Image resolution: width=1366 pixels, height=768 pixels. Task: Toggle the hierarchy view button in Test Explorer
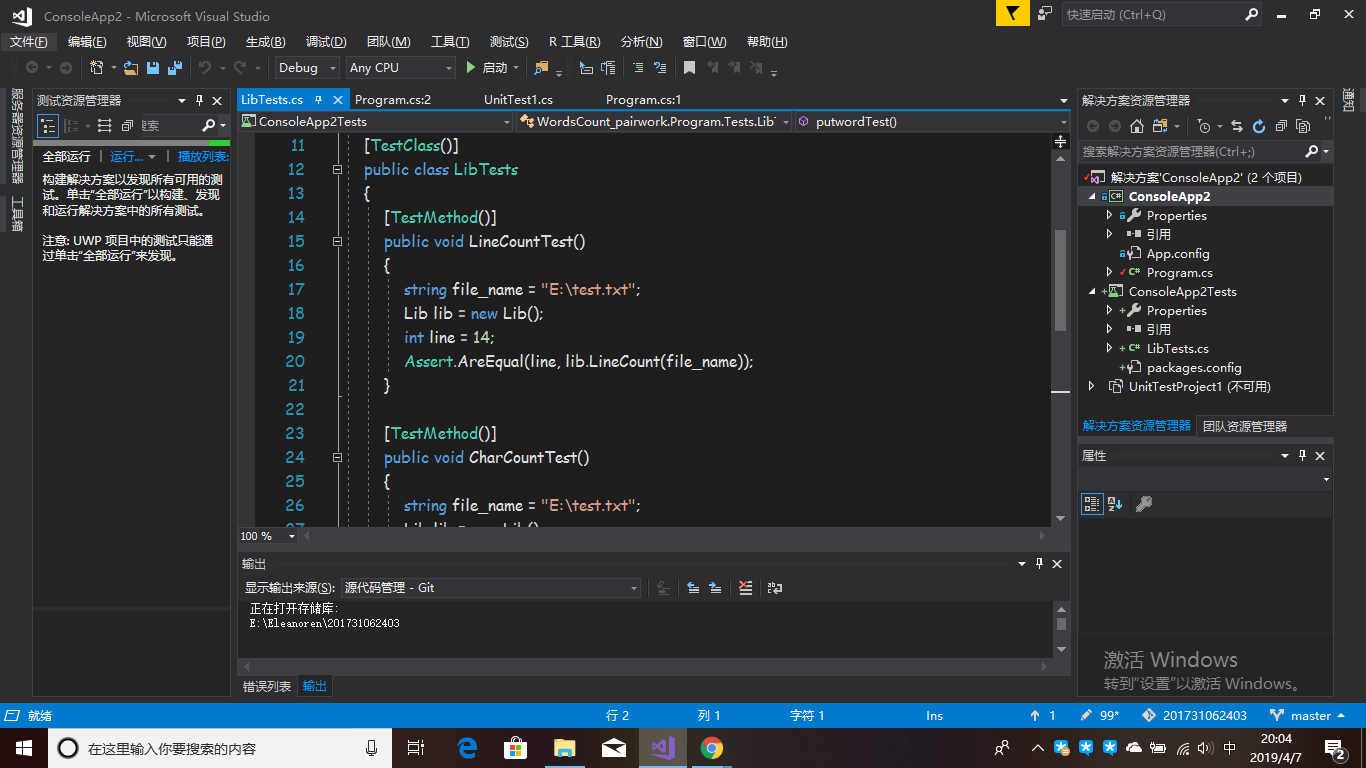(x=48, y=126)
